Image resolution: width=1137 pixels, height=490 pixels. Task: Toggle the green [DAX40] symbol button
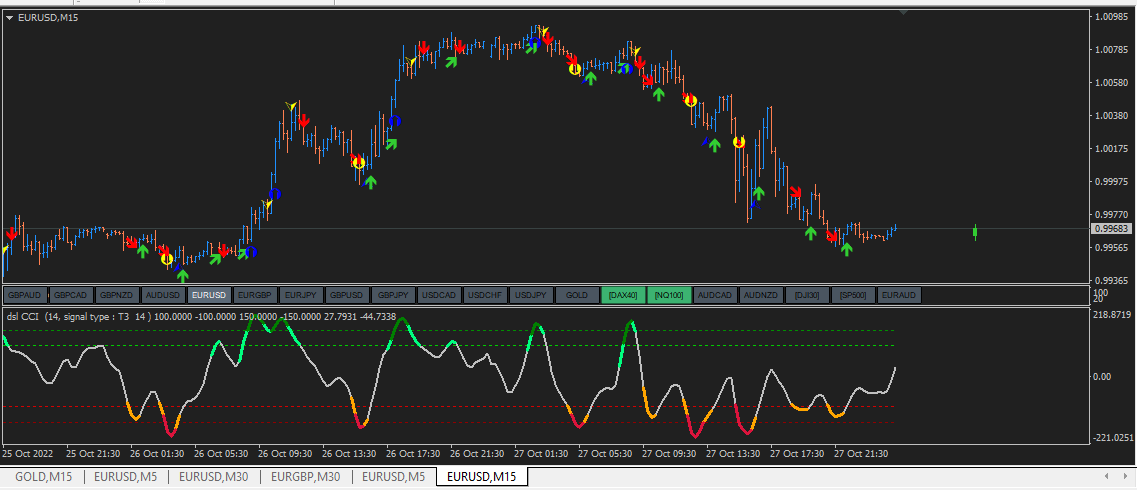coord(623,295)
